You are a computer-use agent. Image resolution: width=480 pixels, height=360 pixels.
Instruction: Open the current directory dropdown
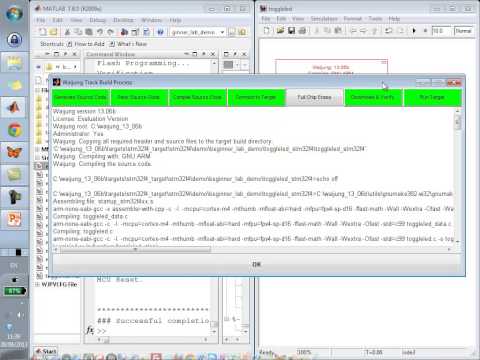pyautogui.click(x=222, y=32)
